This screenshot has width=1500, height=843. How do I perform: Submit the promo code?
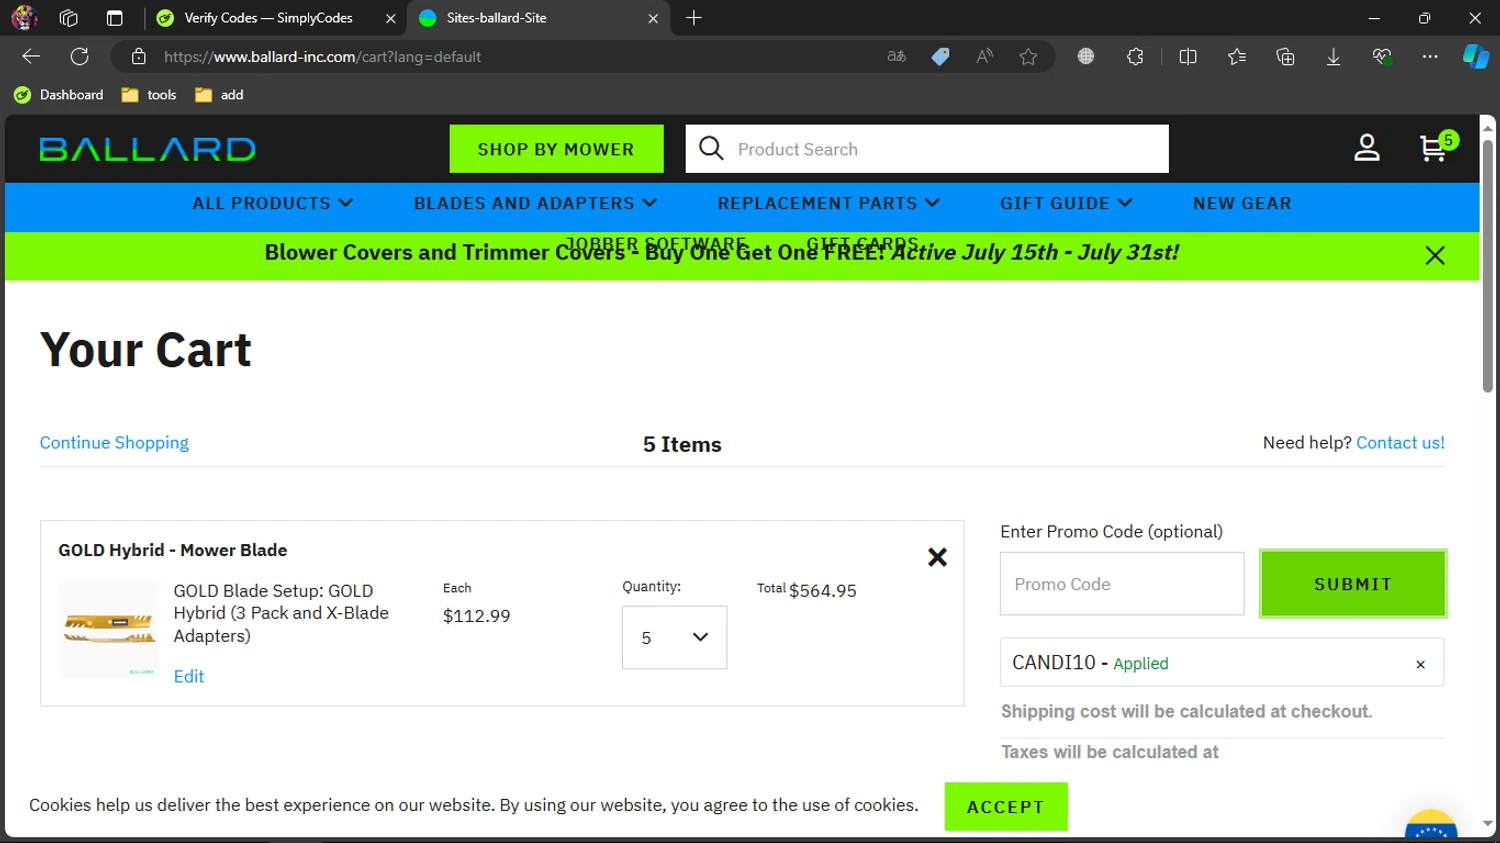[1353, 584]
